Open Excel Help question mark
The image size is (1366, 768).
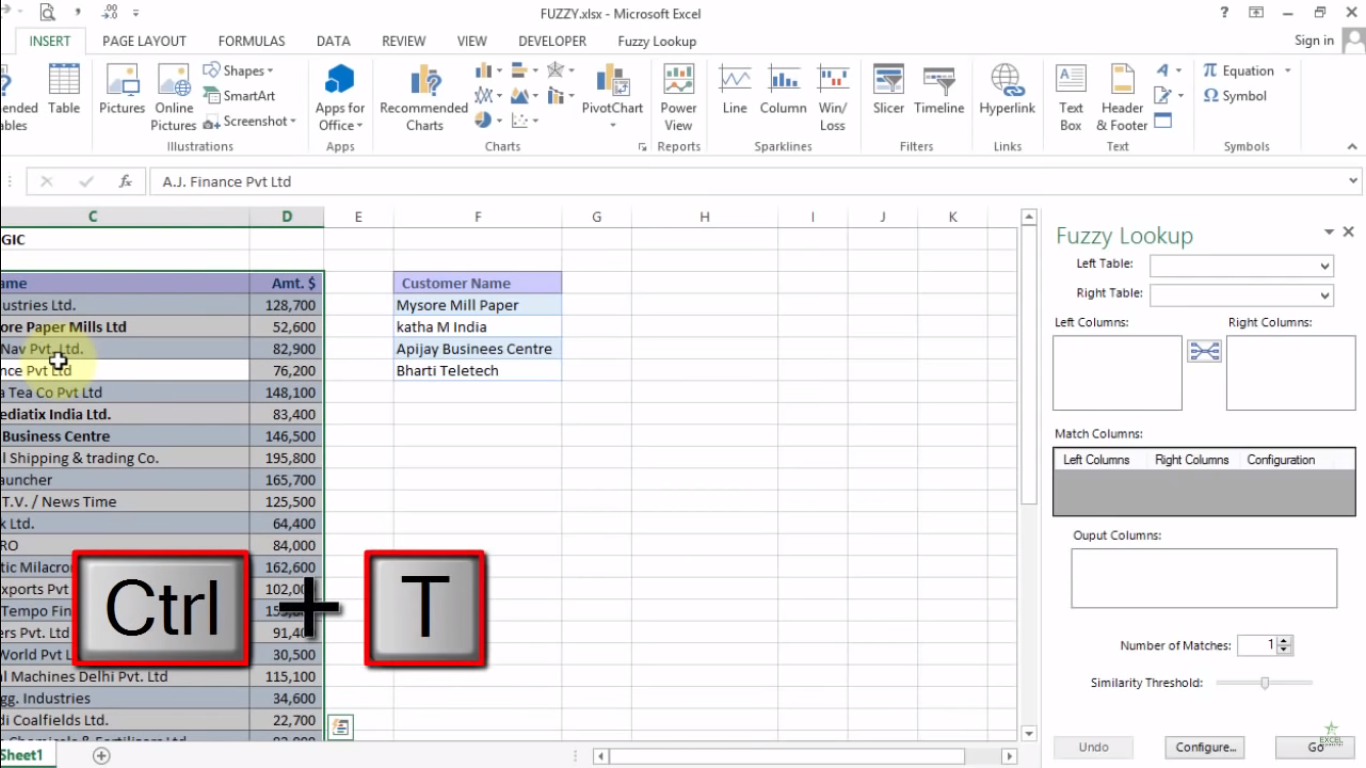click(x=1224, y=13)
